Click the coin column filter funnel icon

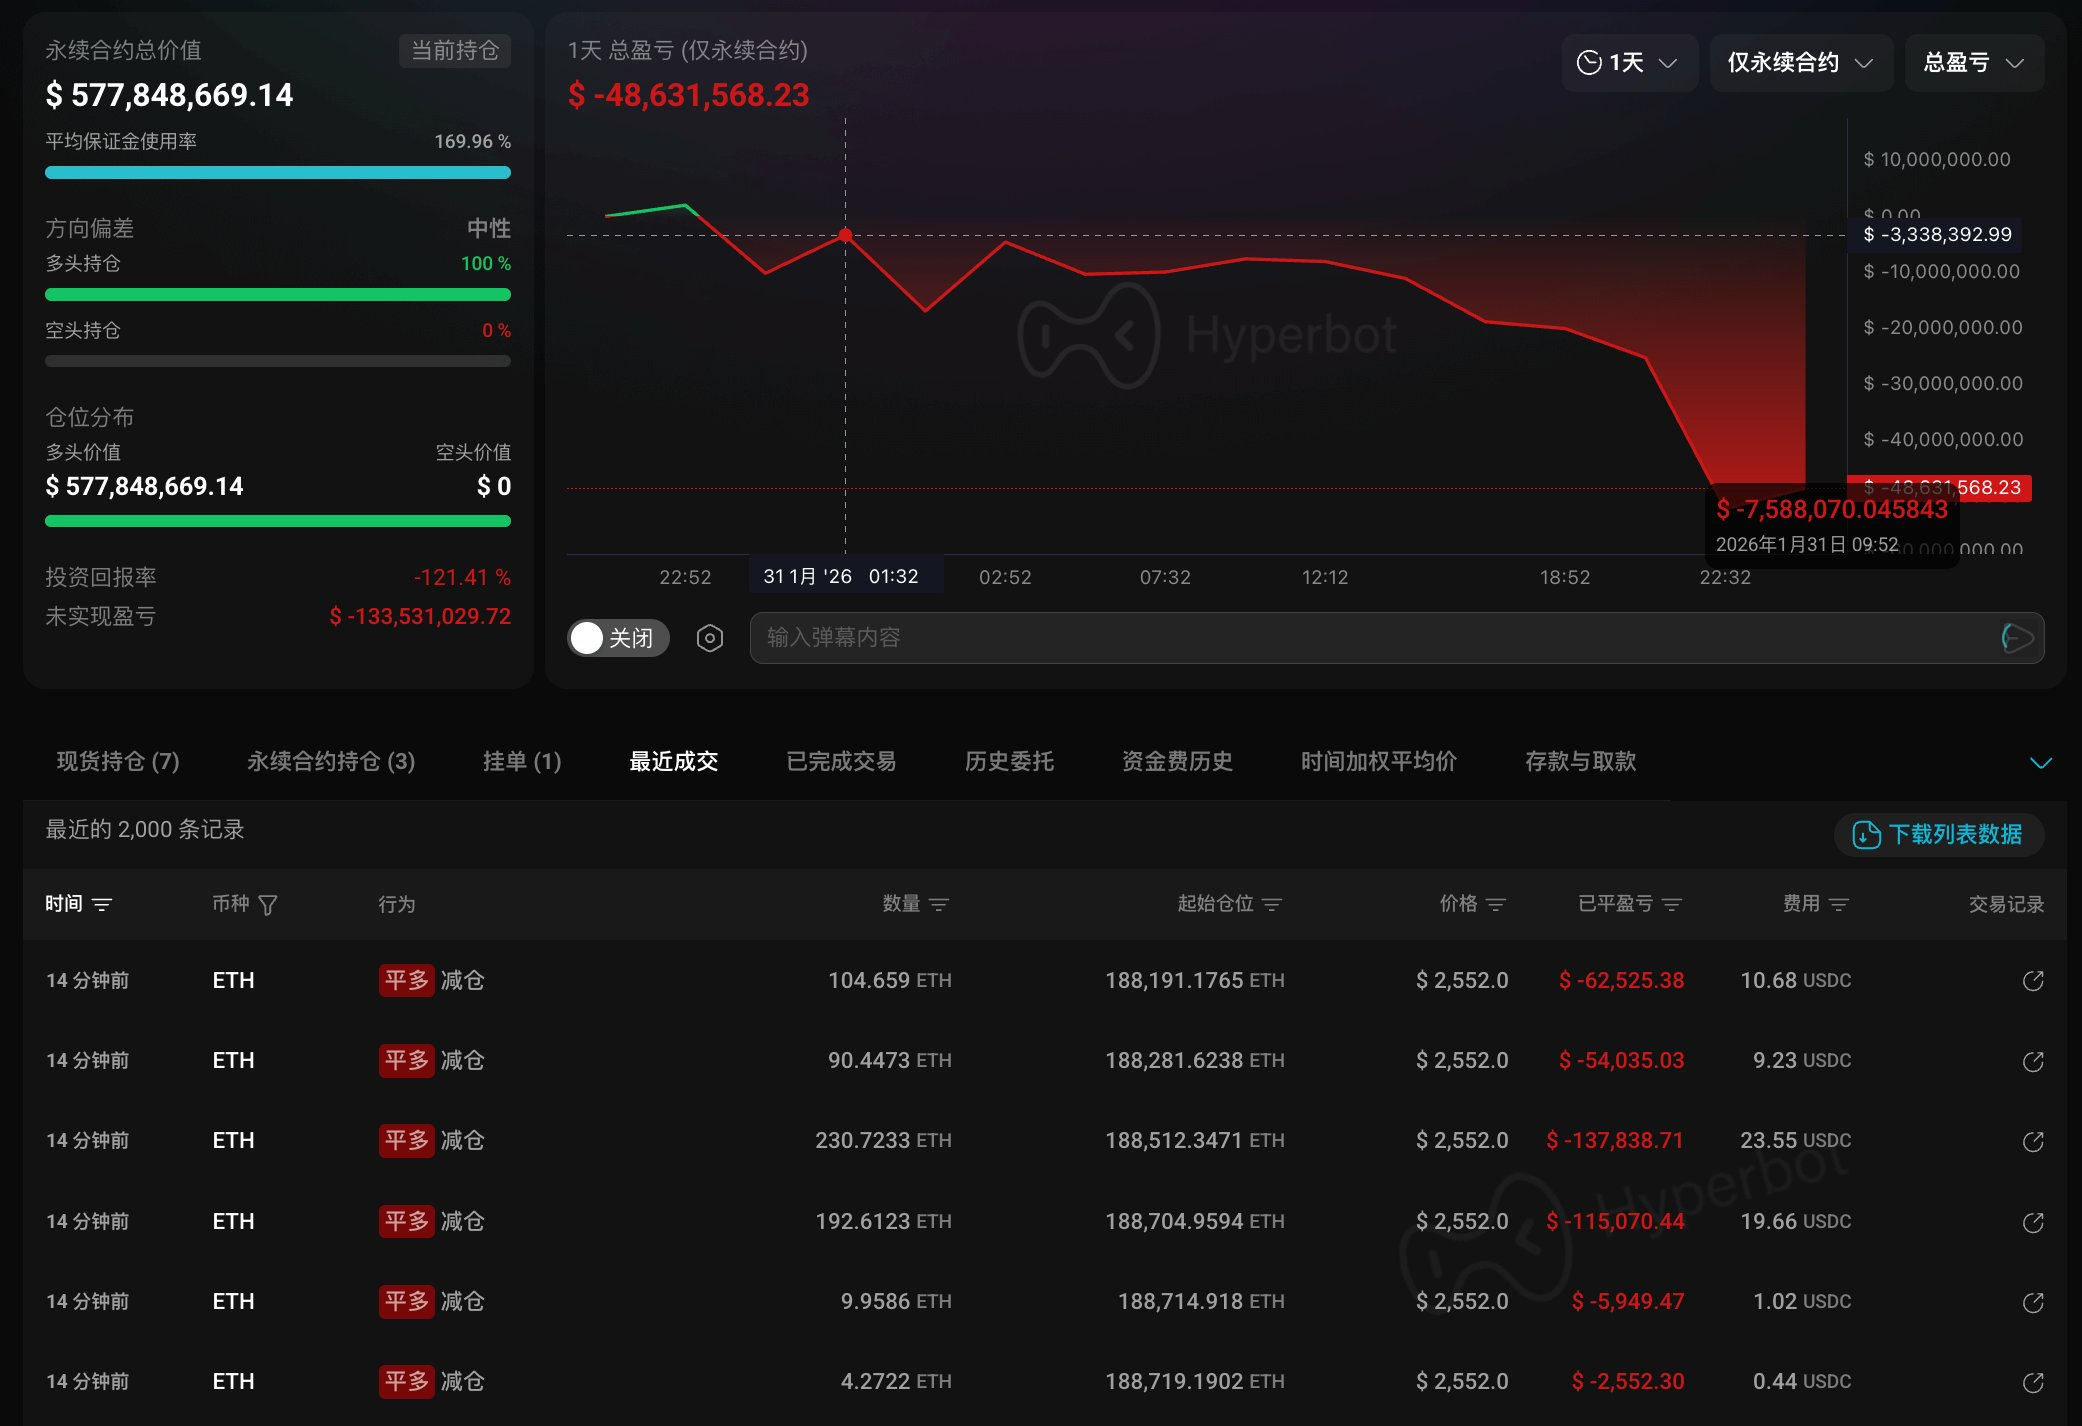[x=268, y=905]
